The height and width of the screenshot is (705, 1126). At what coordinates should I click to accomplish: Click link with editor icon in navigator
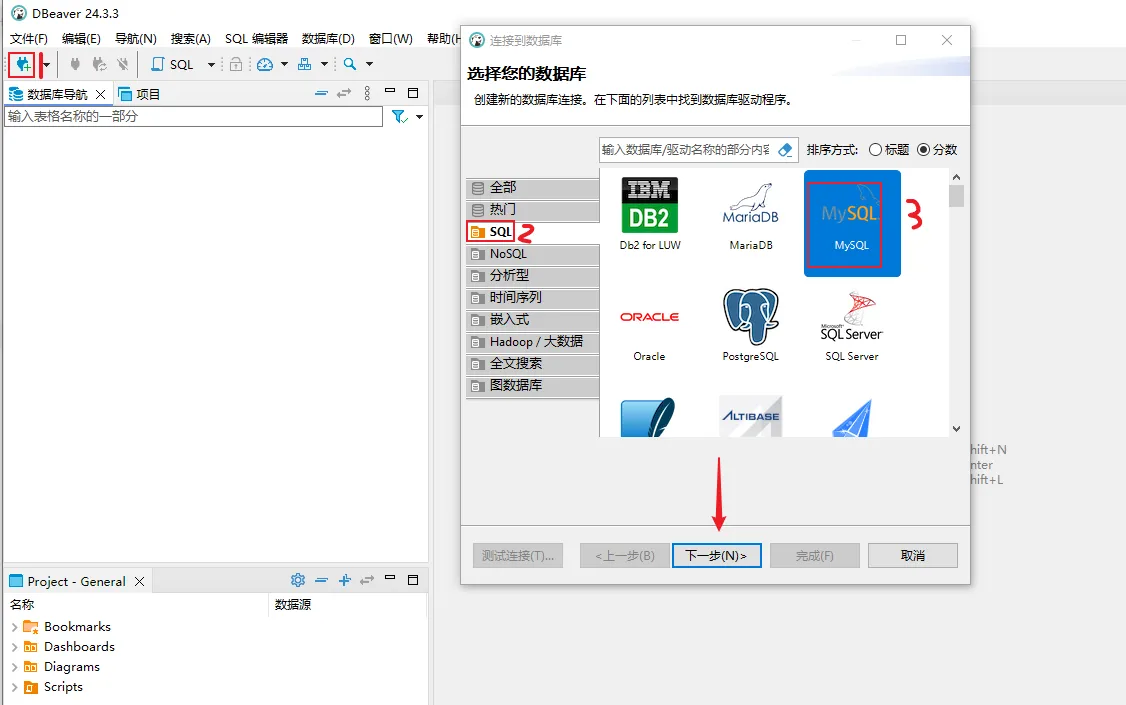click(x=344, y=93)
